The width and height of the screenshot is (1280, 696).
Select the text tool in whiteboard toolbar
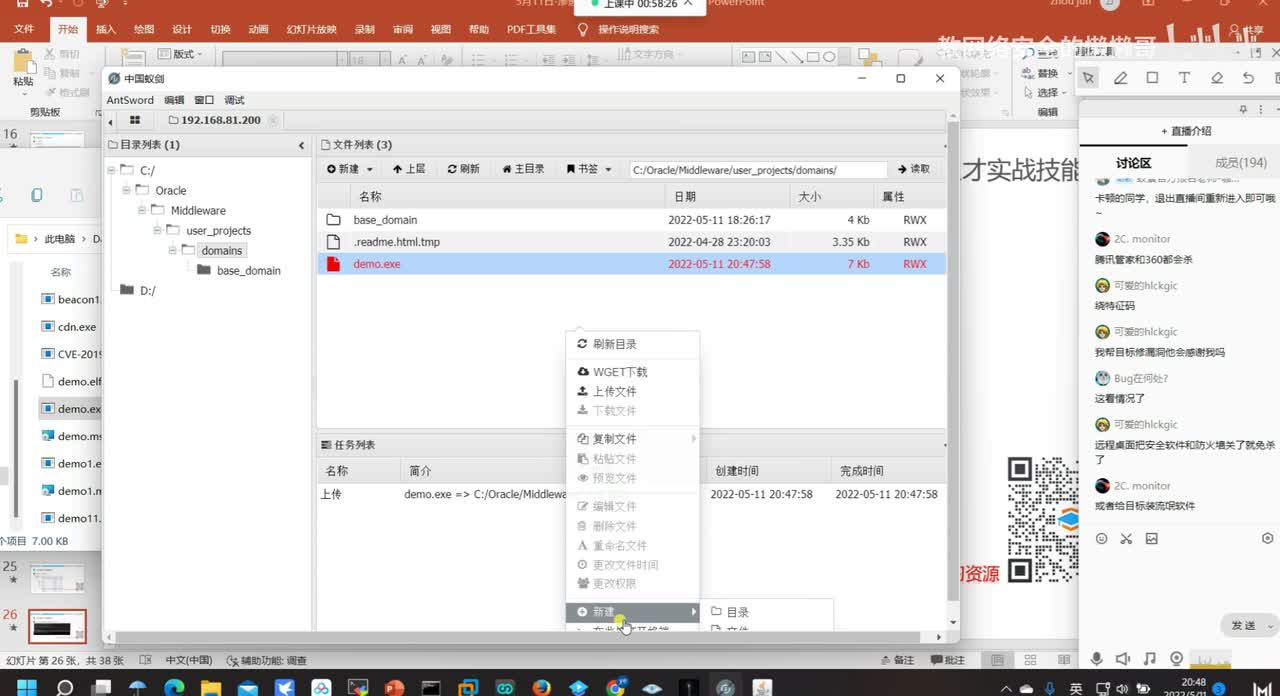click(1184, 78)
